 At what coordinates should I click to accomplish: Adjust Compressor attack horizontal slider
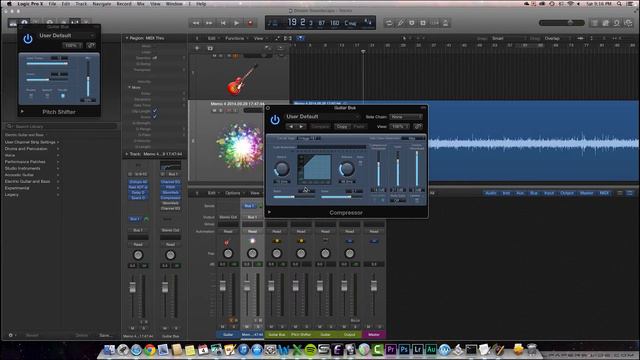tap(294, 197)
